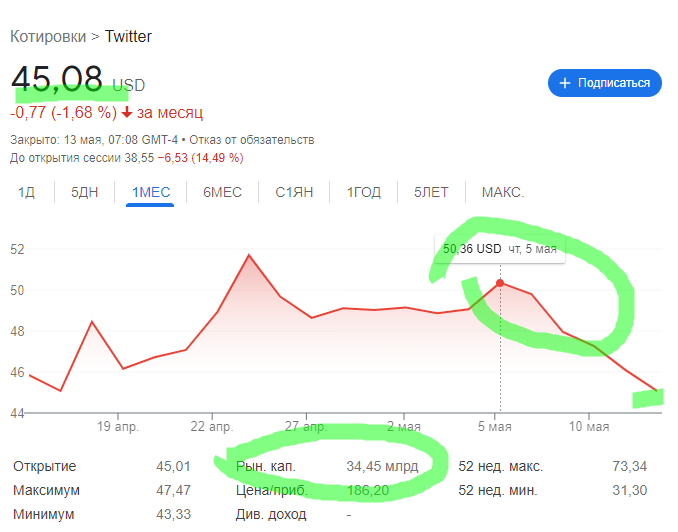Click the red down arrow beside за месяц
The image size is (678, 532).
point(127,111)
